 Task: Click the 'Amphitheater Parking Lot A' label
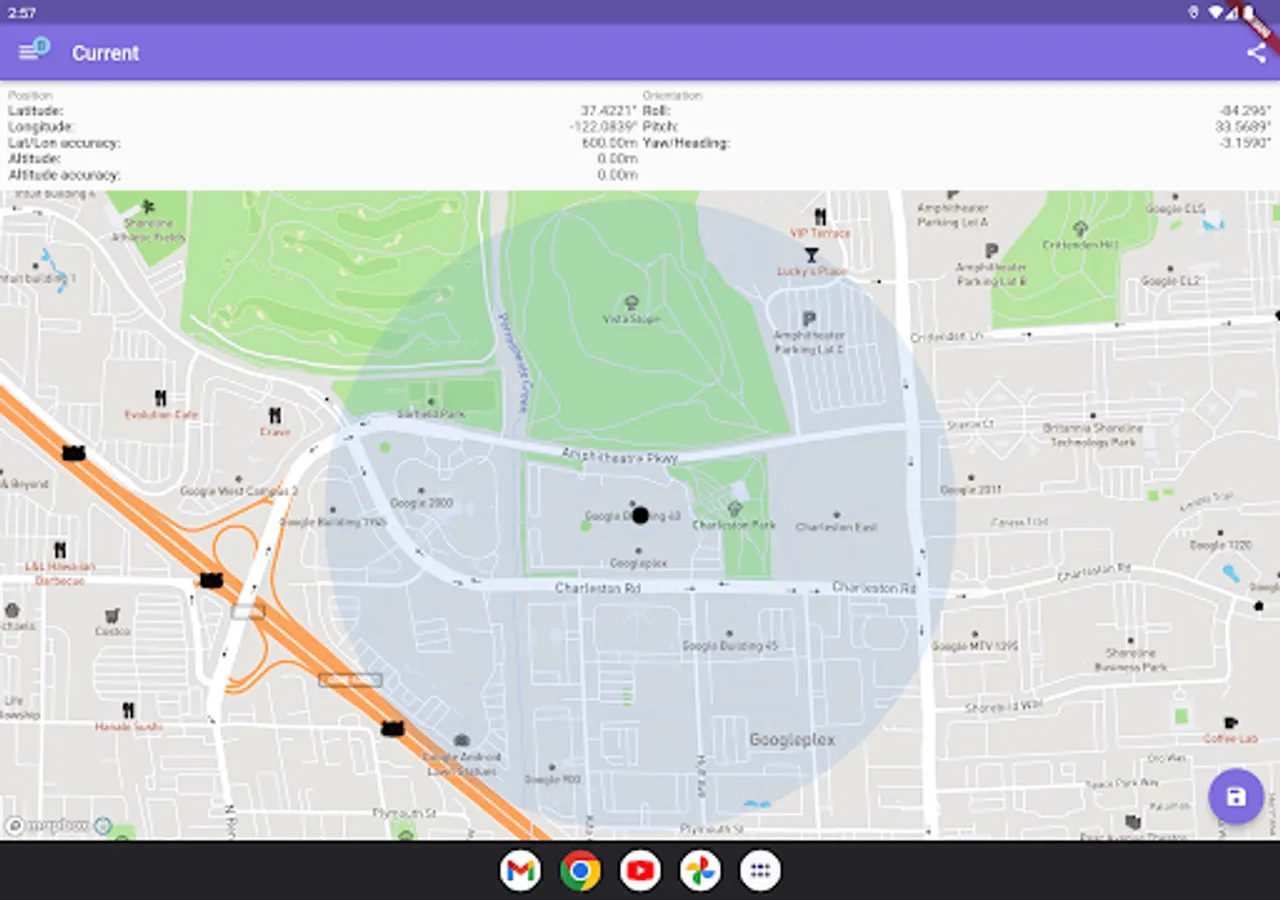click(952, 215)
